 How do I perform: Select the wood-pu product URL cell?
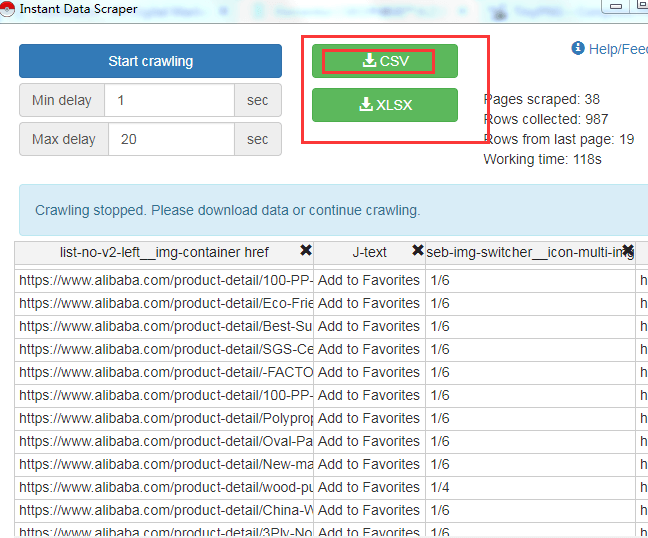tap(164, 488)
